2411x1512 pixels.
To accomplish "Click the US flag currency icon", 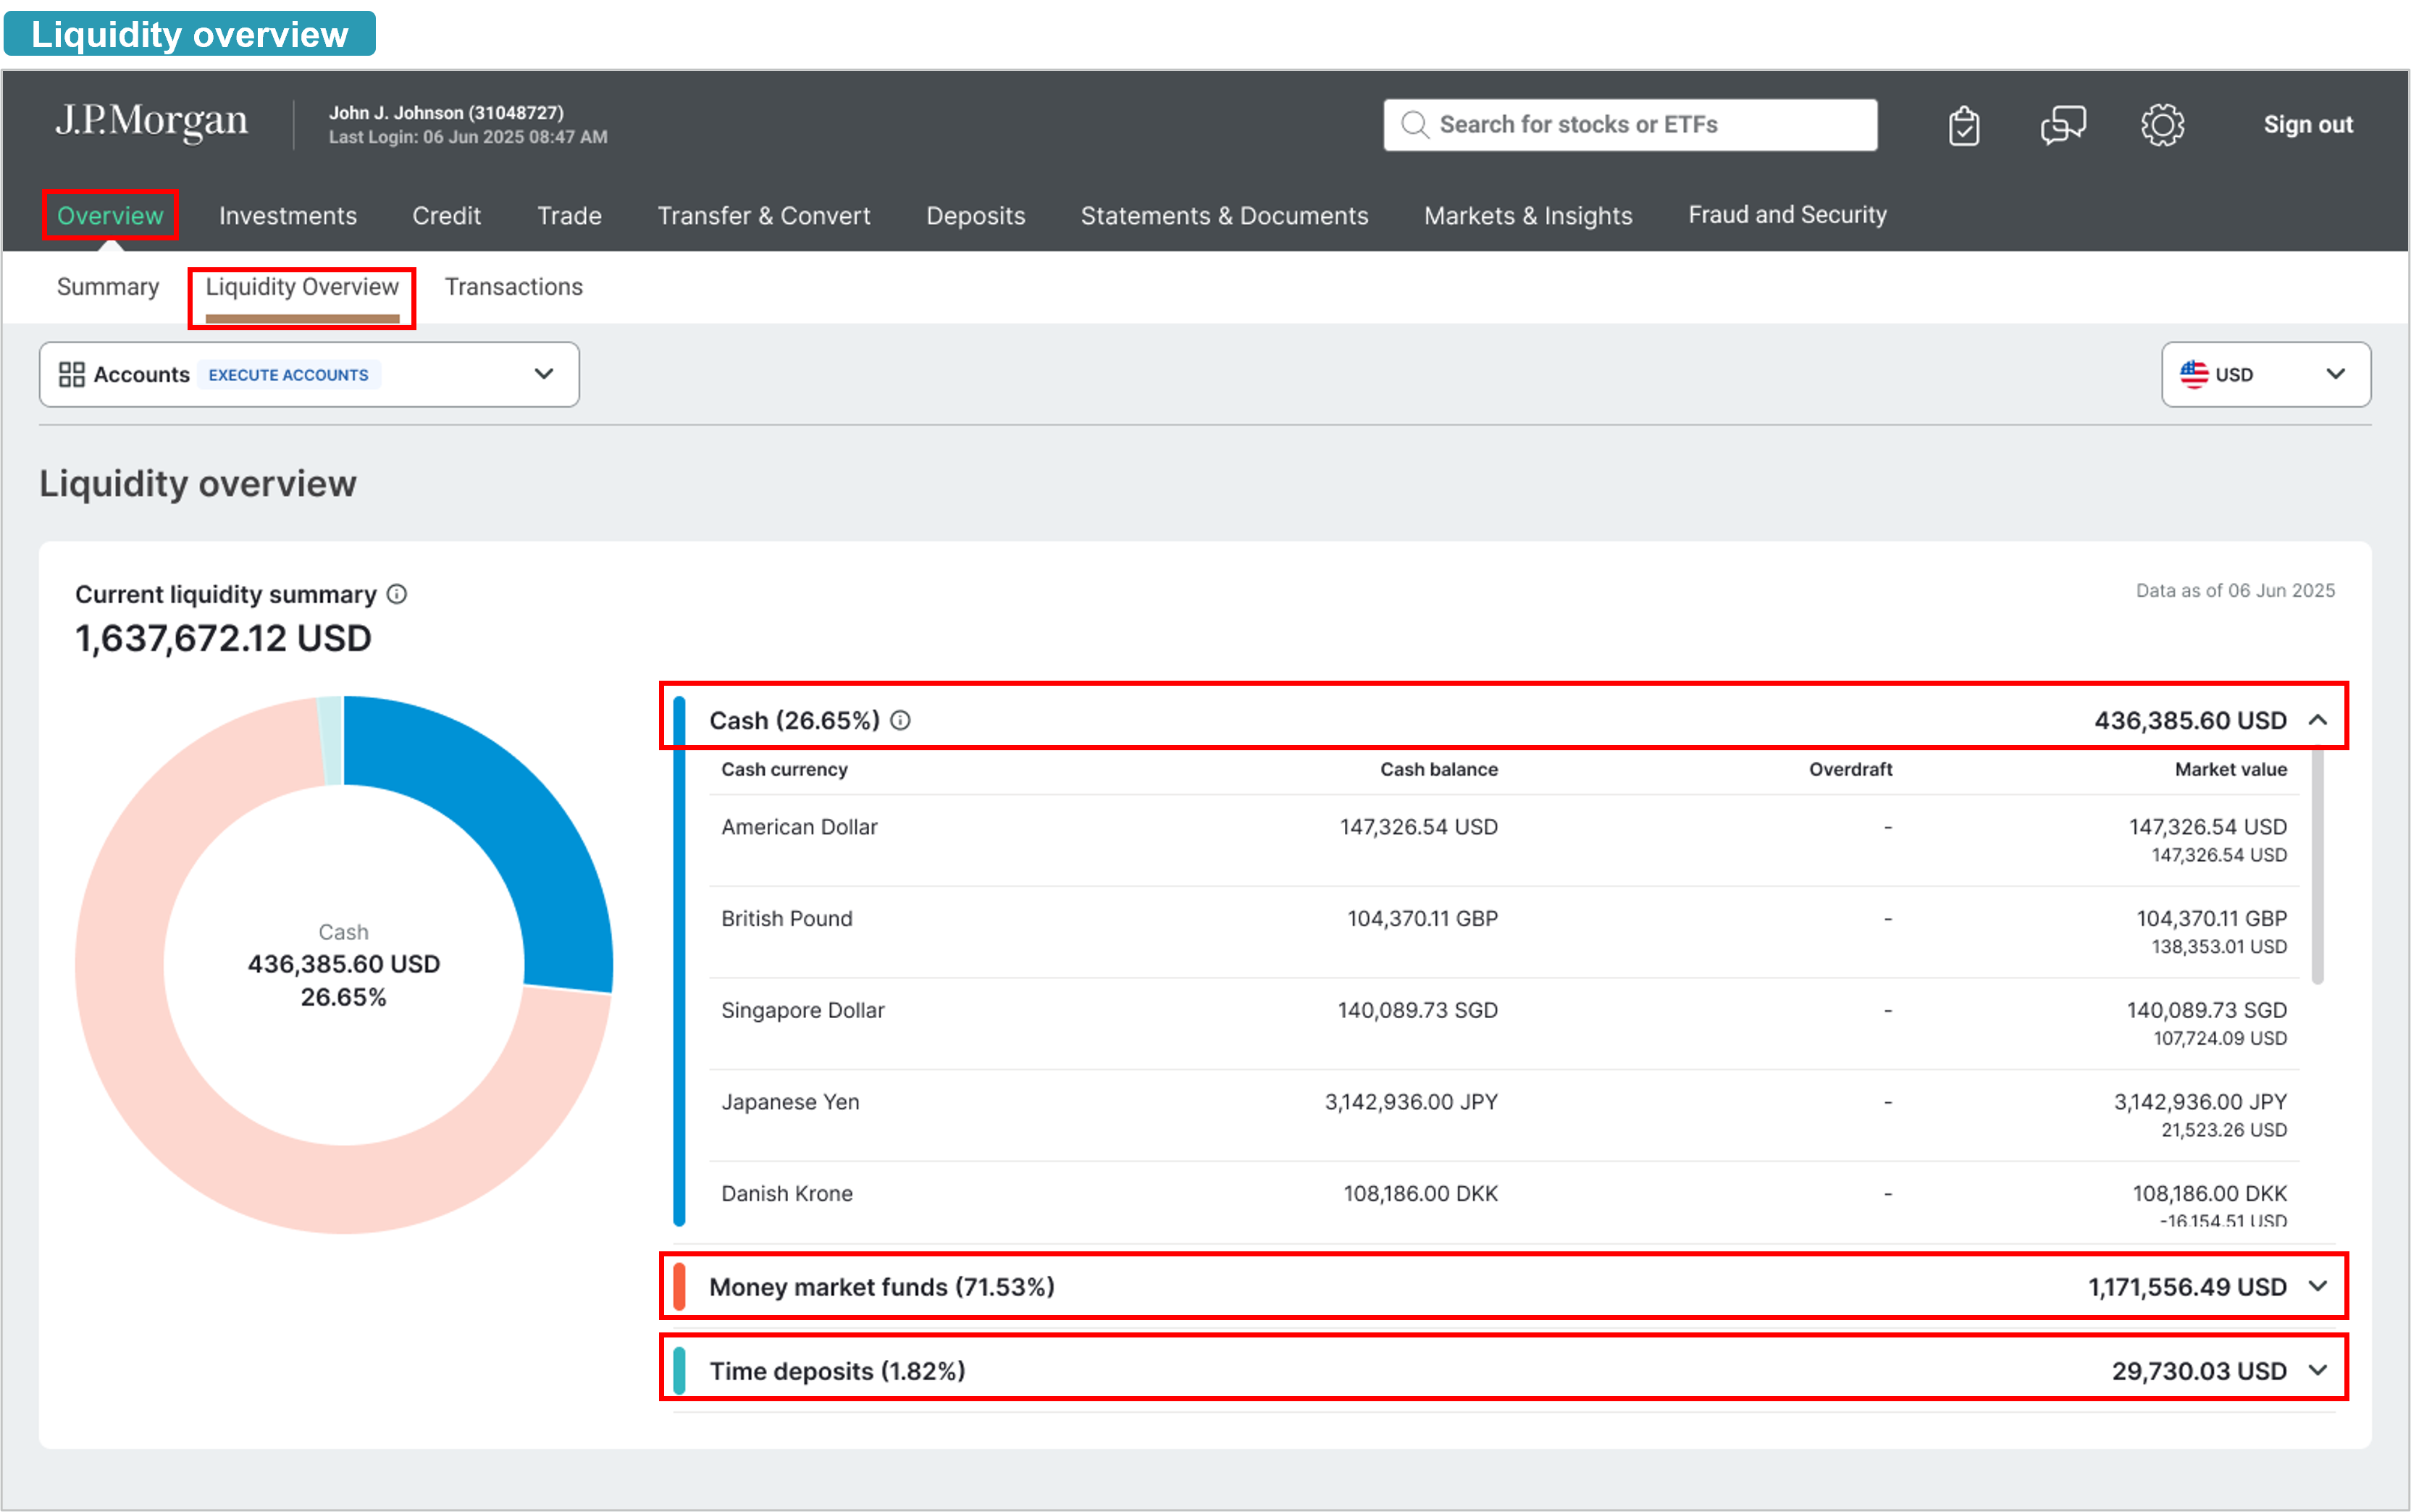I will coord(2194,375).
